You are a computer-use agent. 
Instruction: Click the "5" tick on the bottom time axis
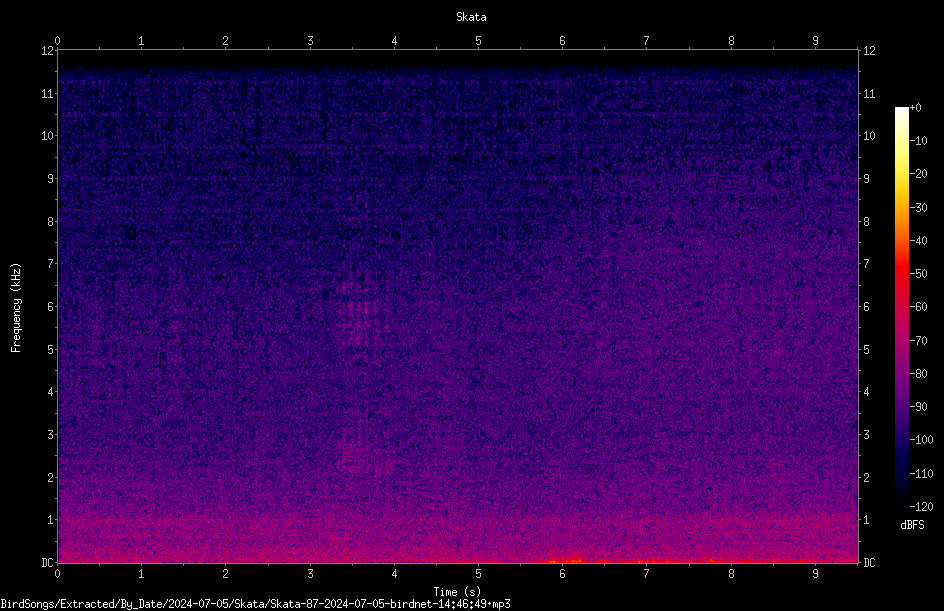tap(479, 574)
